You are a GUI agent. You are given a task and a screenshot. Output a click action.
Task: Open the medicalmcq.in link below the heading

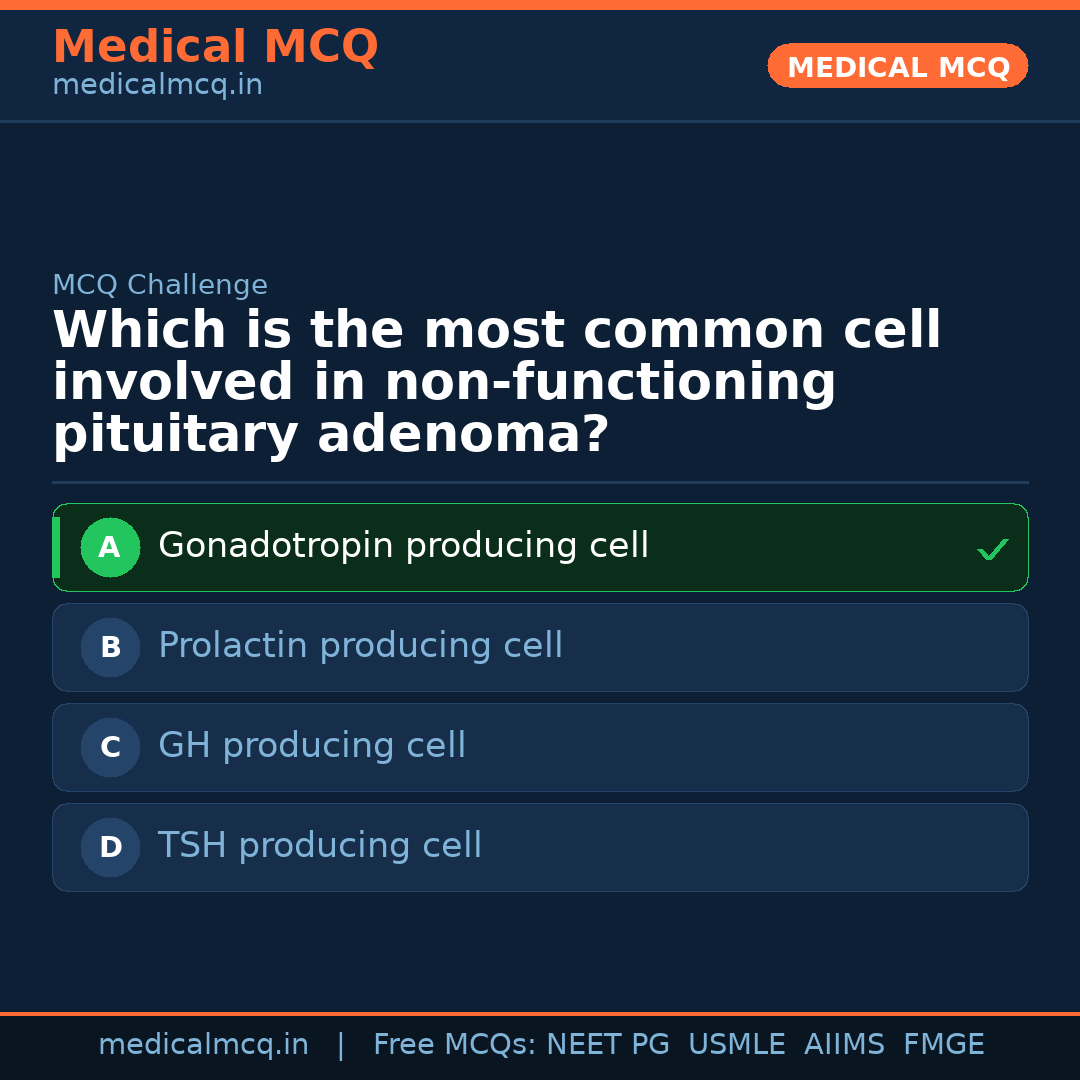click(157, 86)
